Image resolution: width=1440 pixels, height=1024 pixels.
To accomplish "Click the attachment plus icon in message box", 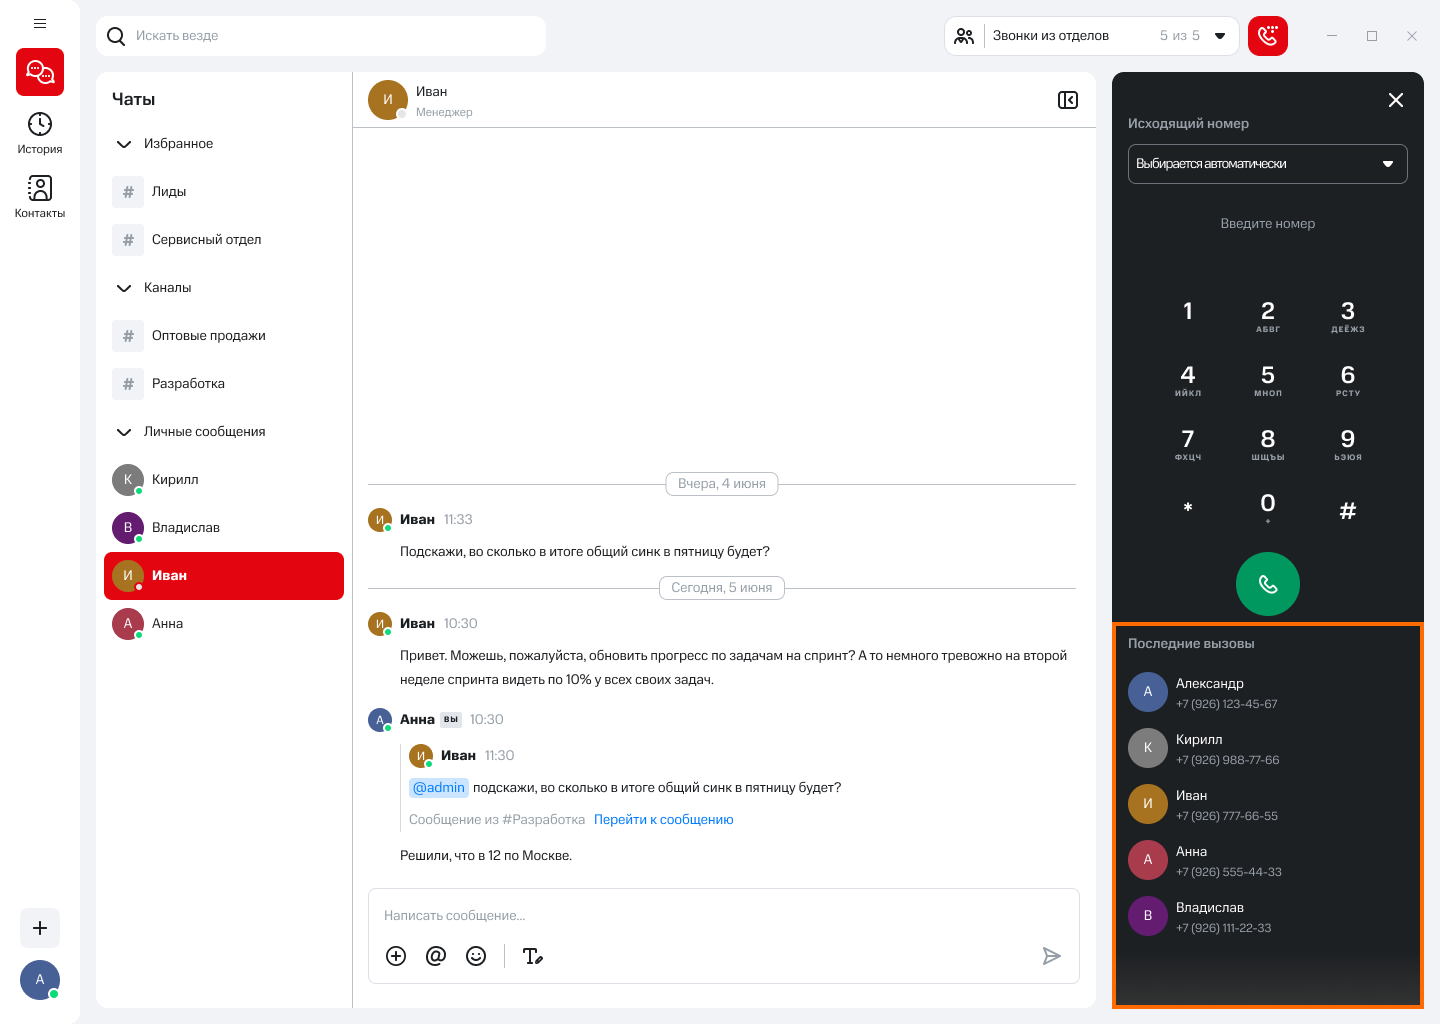I will [x=396, y=956].
